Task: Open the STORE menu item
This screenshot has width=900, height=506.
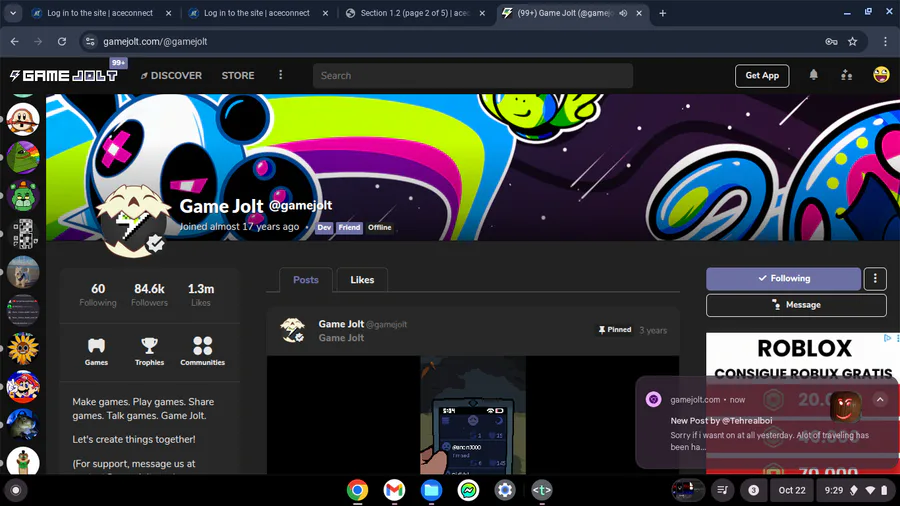Action: pos(238,75)
